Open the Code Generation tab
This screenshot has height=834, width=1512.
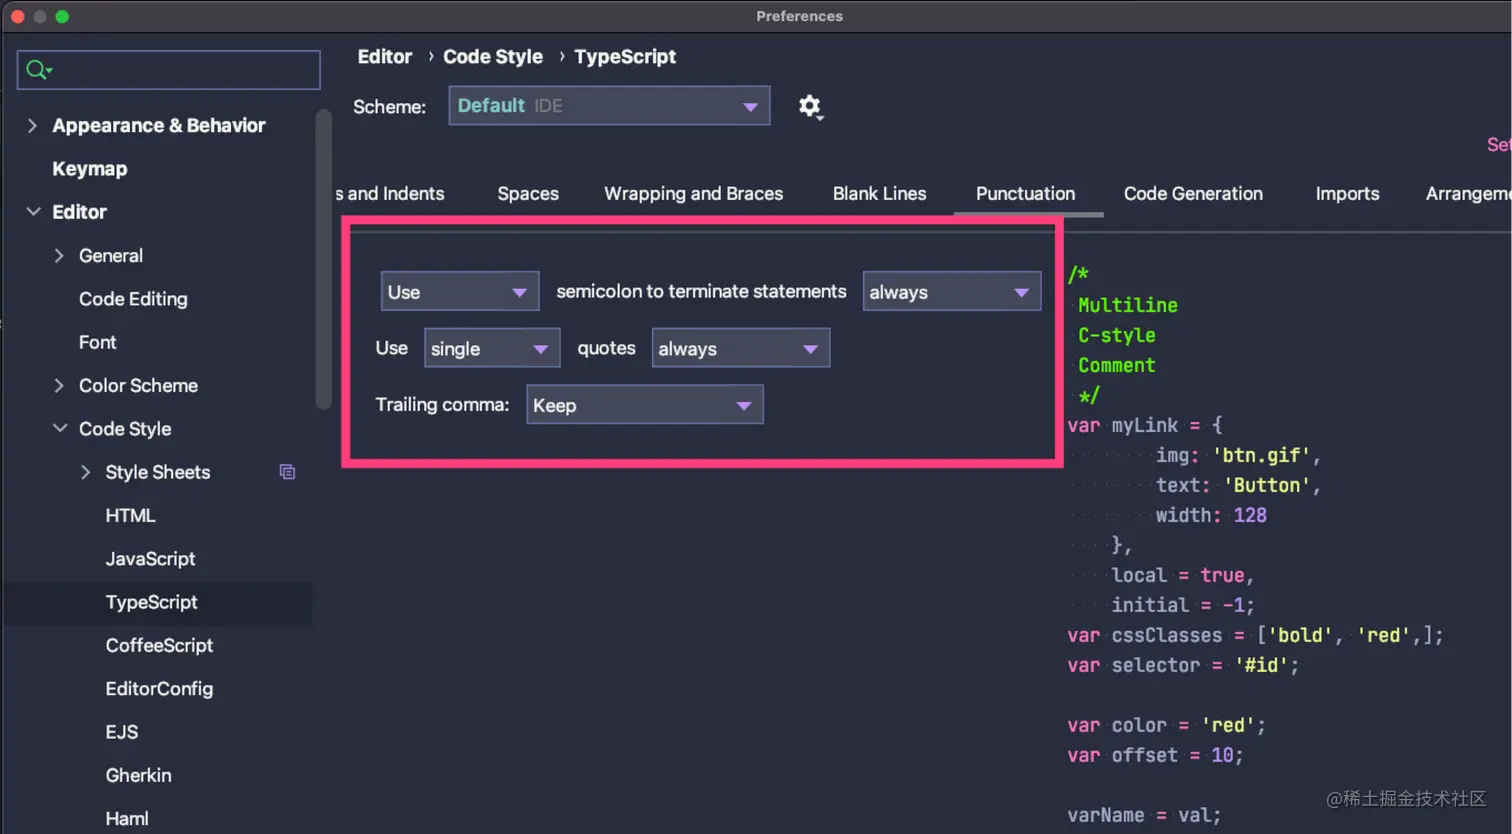click(1193, 194)
